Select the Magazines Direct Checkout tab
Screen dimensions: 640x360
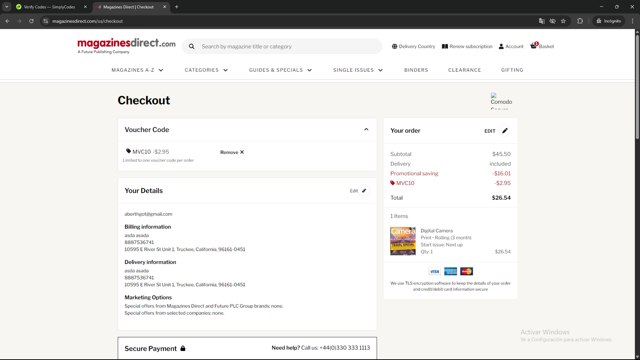(128, 7)
